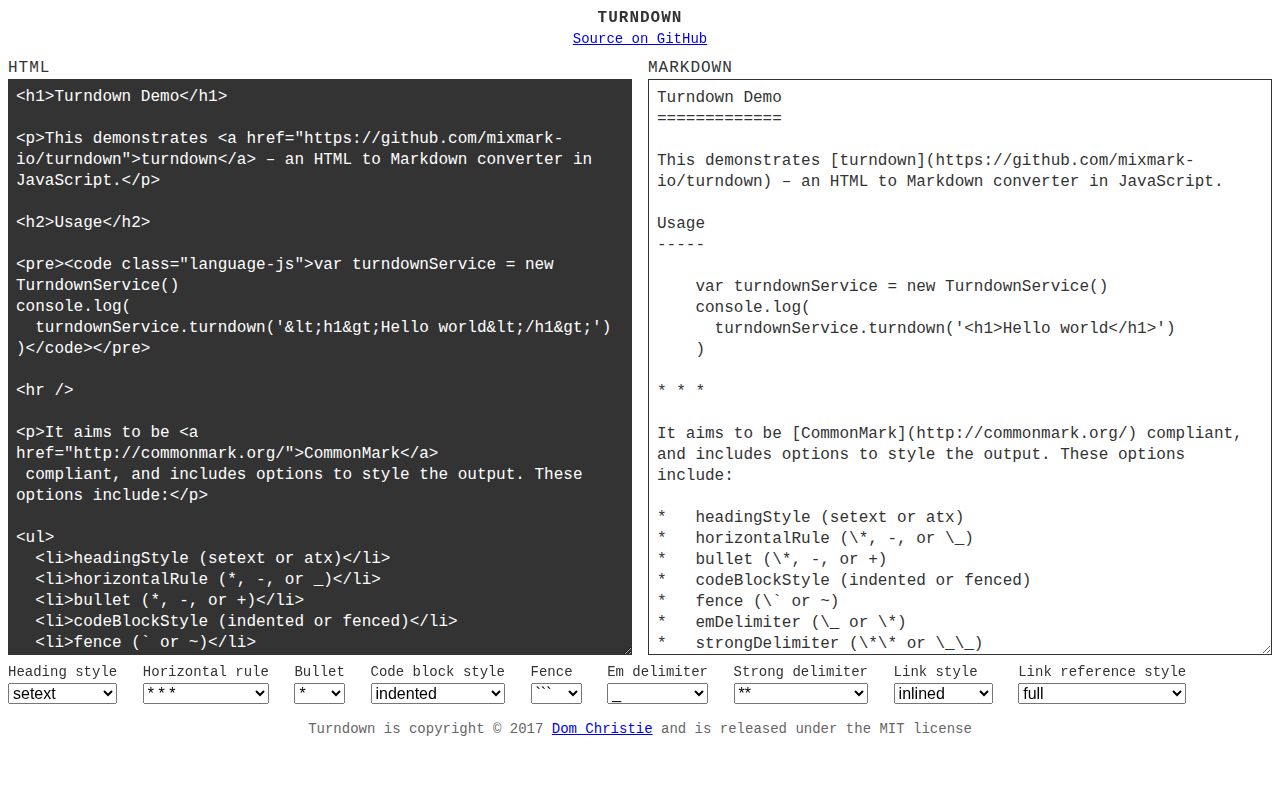Open the Source on GitHub link
Screen dimensions: 1280x800
(x=639, y=39)
